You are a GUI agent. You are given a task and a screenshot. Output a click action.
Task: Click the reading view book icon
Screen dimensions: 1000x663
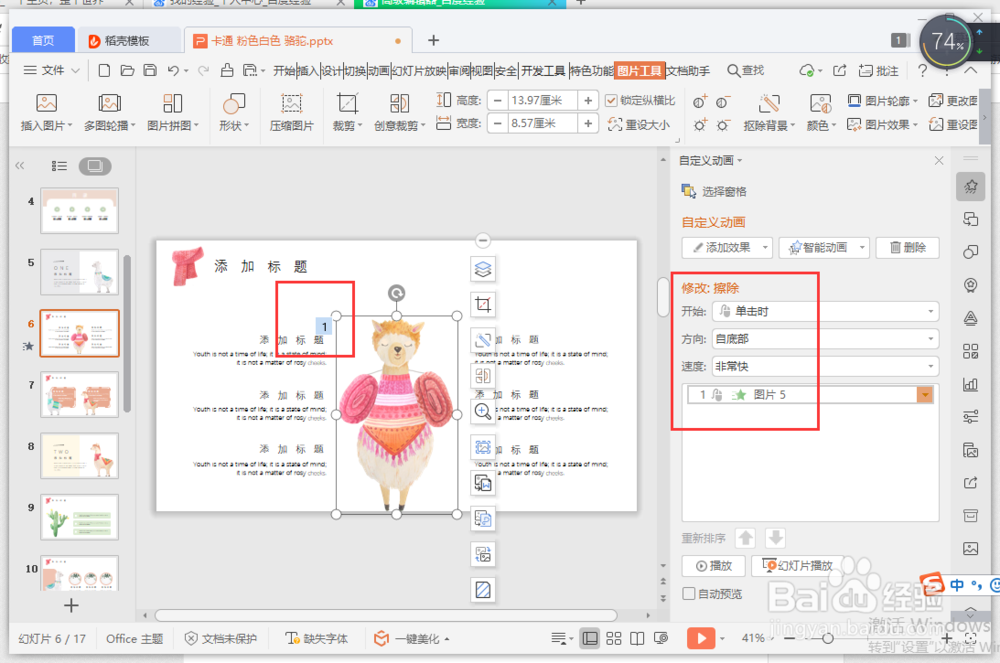[636, 638]
